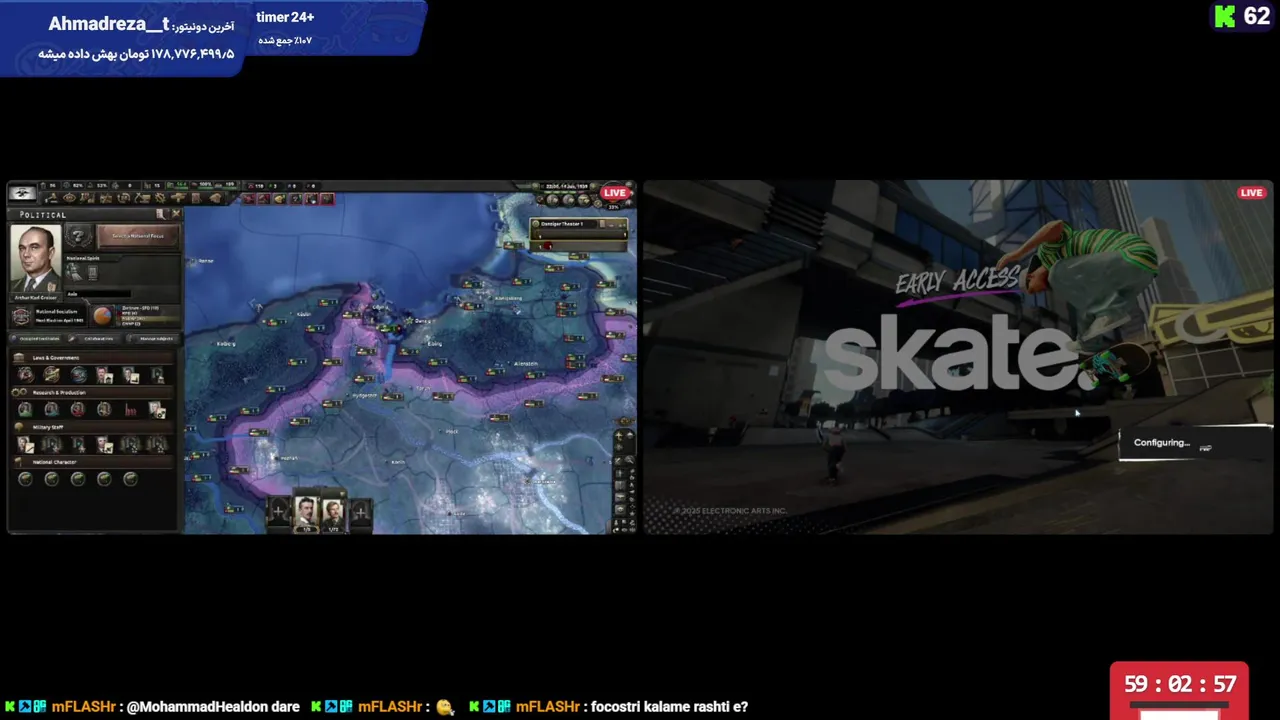Click the timer 24+ label
The image size is (1280, 720).
click(285, 17)
